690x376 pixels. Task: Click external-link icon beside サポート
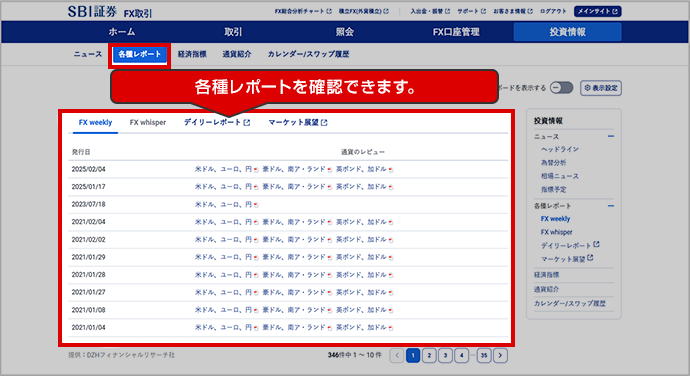click(x=484, y=11)
